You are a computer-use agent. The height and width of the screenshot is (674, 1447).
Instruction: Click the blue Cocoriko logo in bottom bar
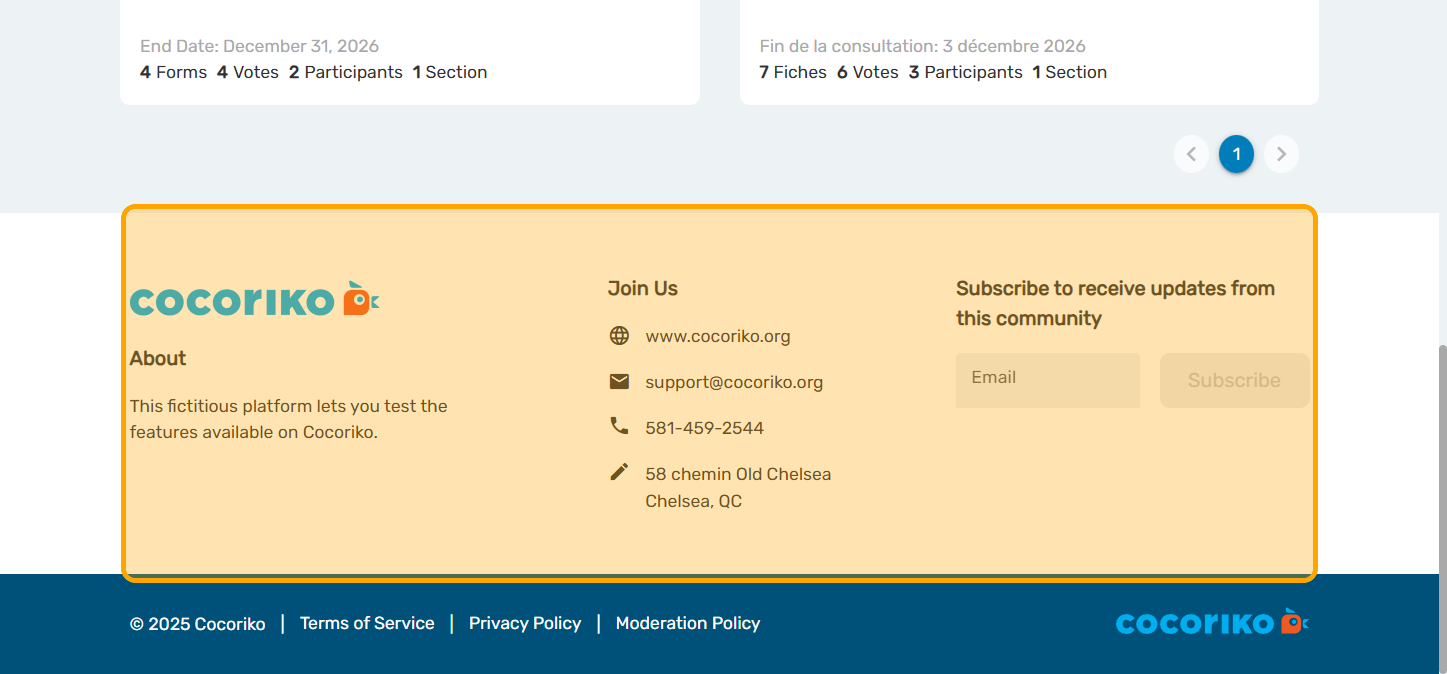1211,623
